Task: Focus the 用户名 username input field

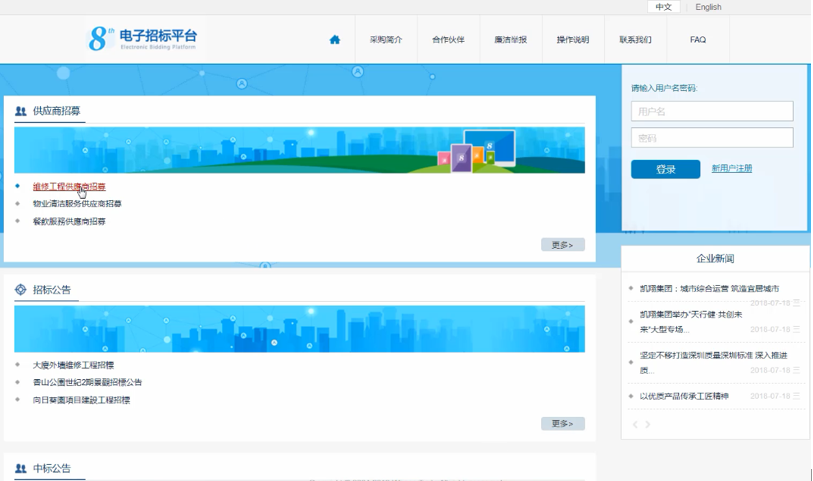Action: [711, 111]
